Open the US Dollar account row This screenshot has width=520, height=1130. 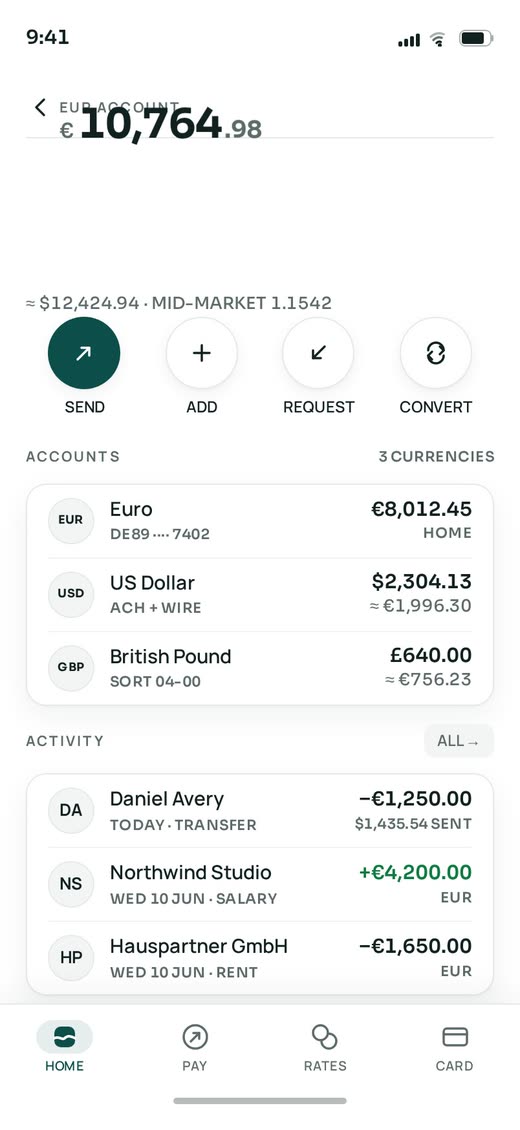tap(260, 595)
